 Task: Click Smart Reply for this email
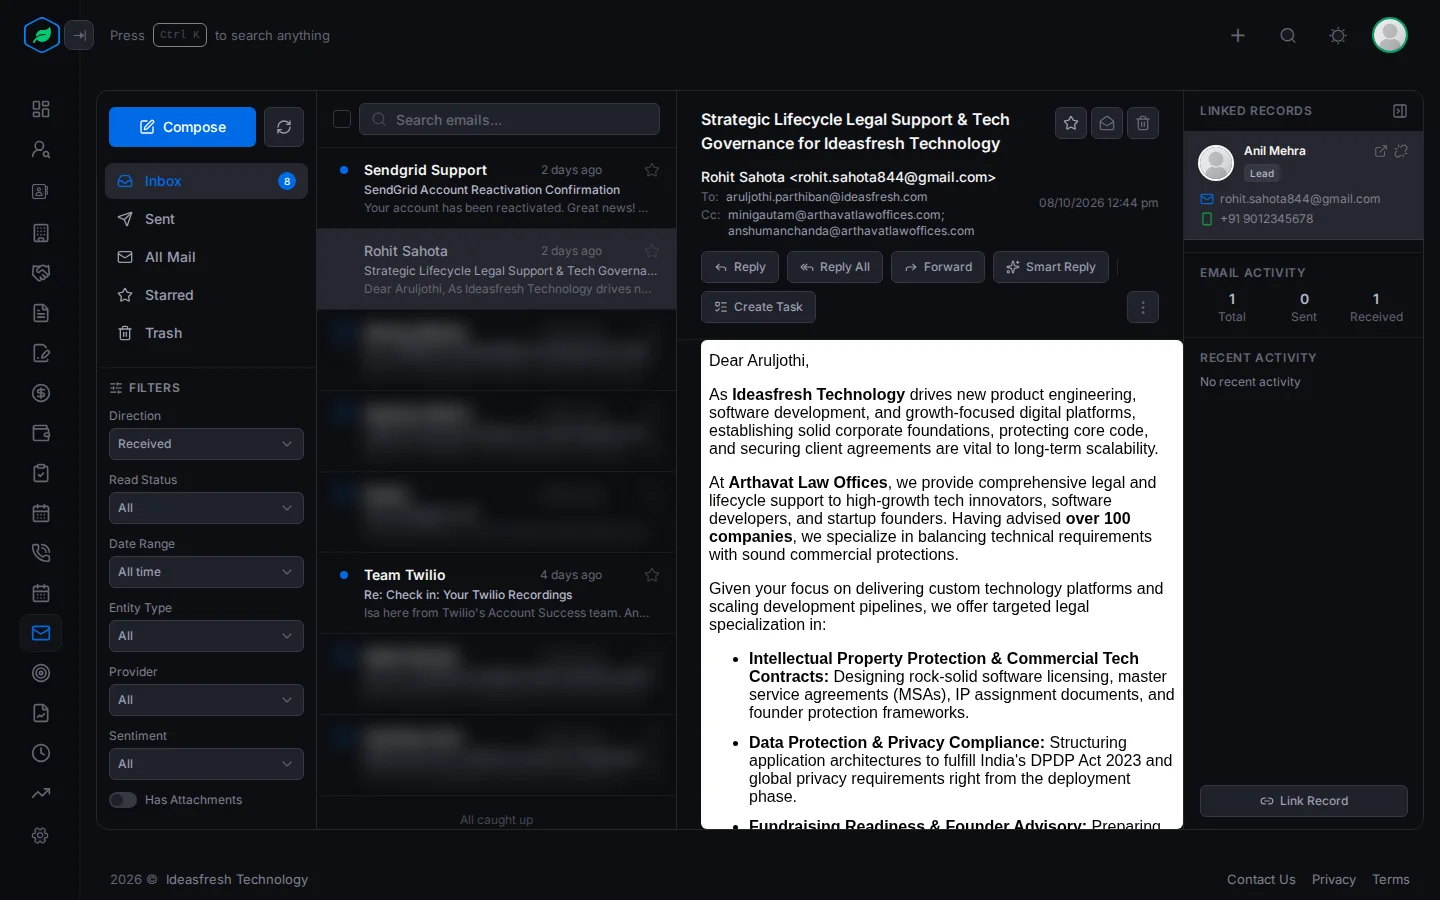coord(1051,267)
